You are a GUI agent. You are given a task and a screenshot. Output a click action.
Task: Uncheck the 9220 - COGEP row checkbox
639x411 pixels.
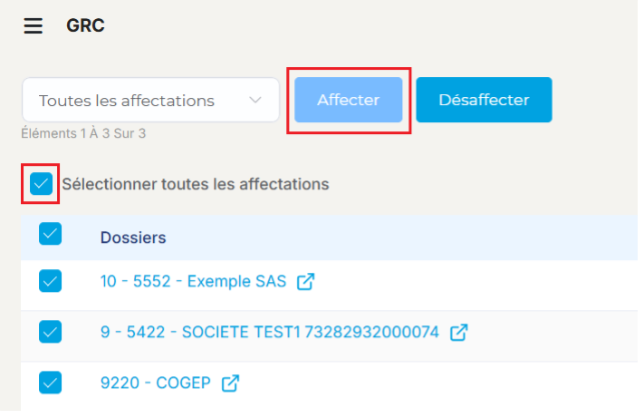[50, 382]
